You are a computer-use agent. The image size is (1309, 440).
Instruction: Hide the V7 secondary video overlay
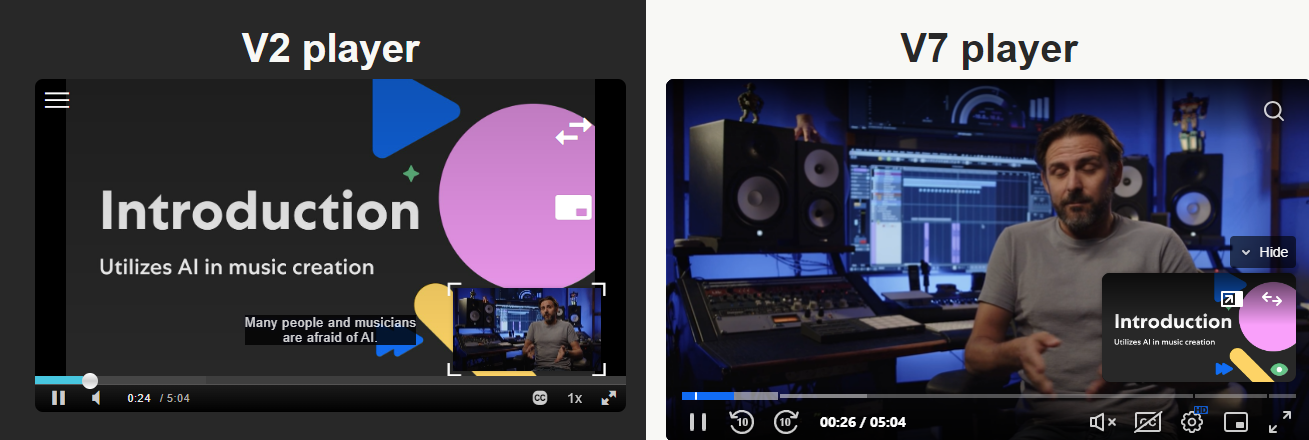pyautogui.click(x=1263, y=252)
